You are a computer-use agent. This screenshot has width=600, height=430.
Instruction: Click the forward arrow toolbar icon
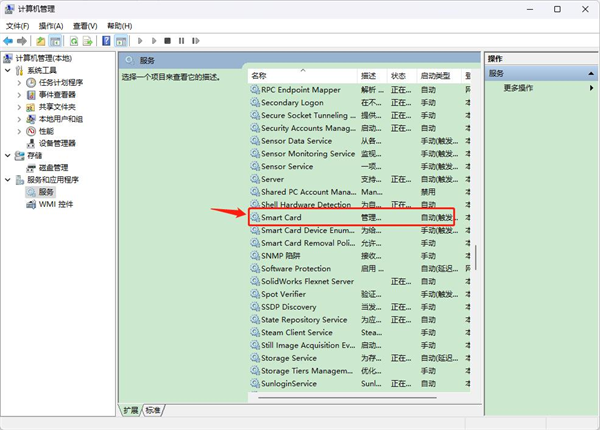click(22, 41)
